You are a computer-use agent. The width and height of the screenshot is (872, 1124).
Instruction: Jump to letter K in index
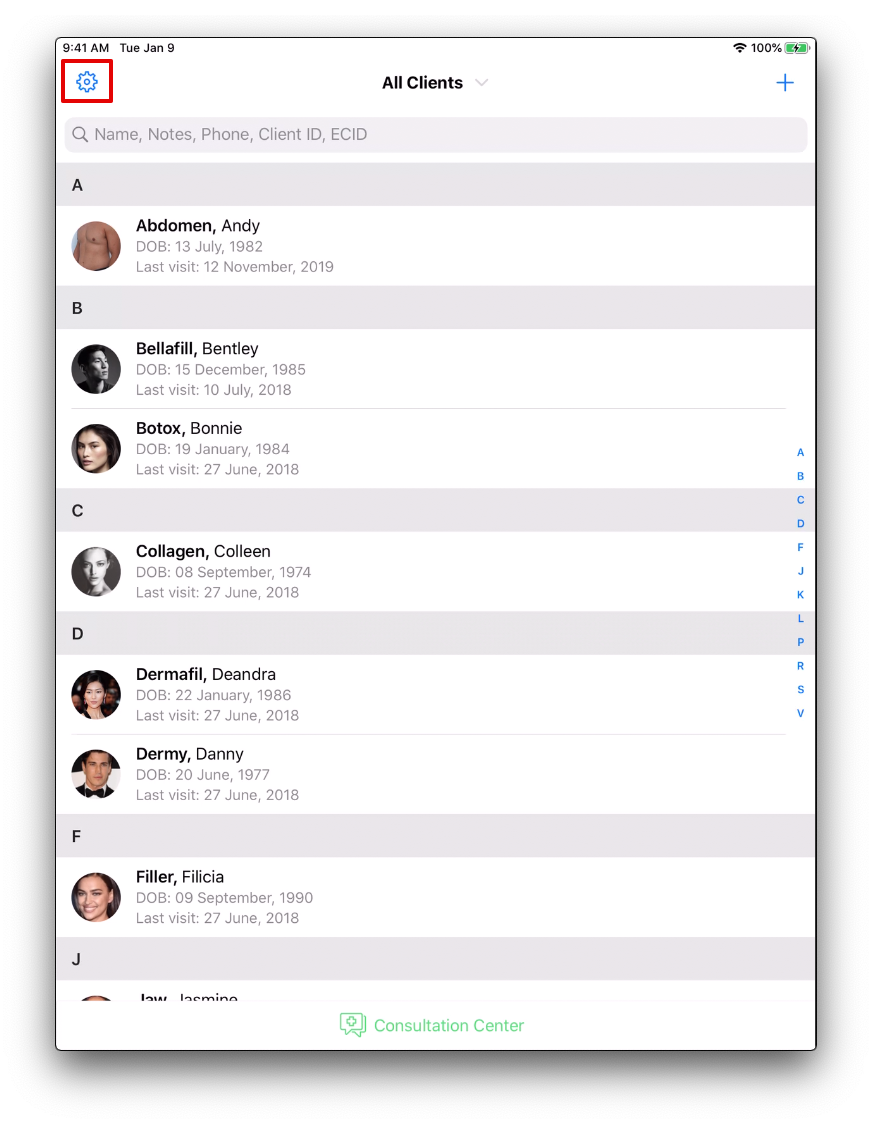point(800,594)
